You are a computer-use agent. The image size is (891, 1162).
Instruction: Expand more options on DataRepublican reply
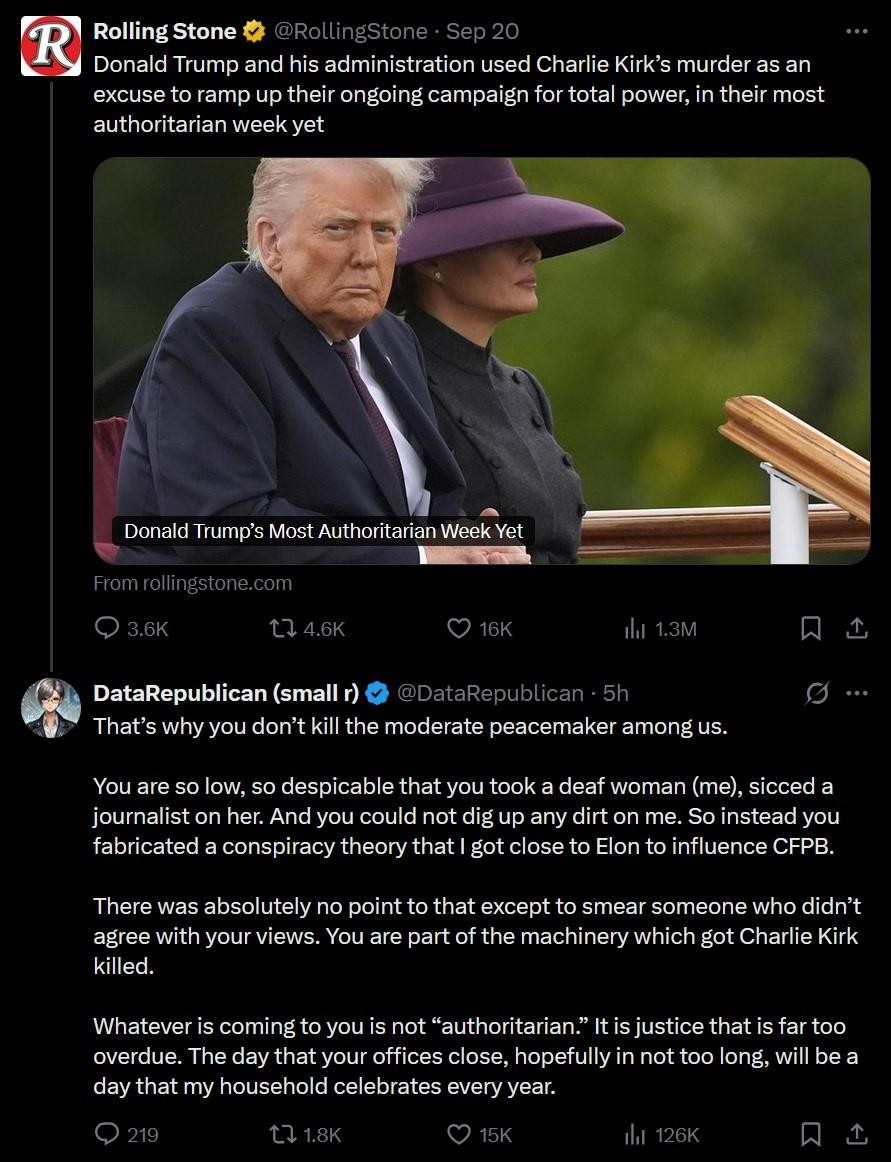pyautogui.click(x=856, y=694)
